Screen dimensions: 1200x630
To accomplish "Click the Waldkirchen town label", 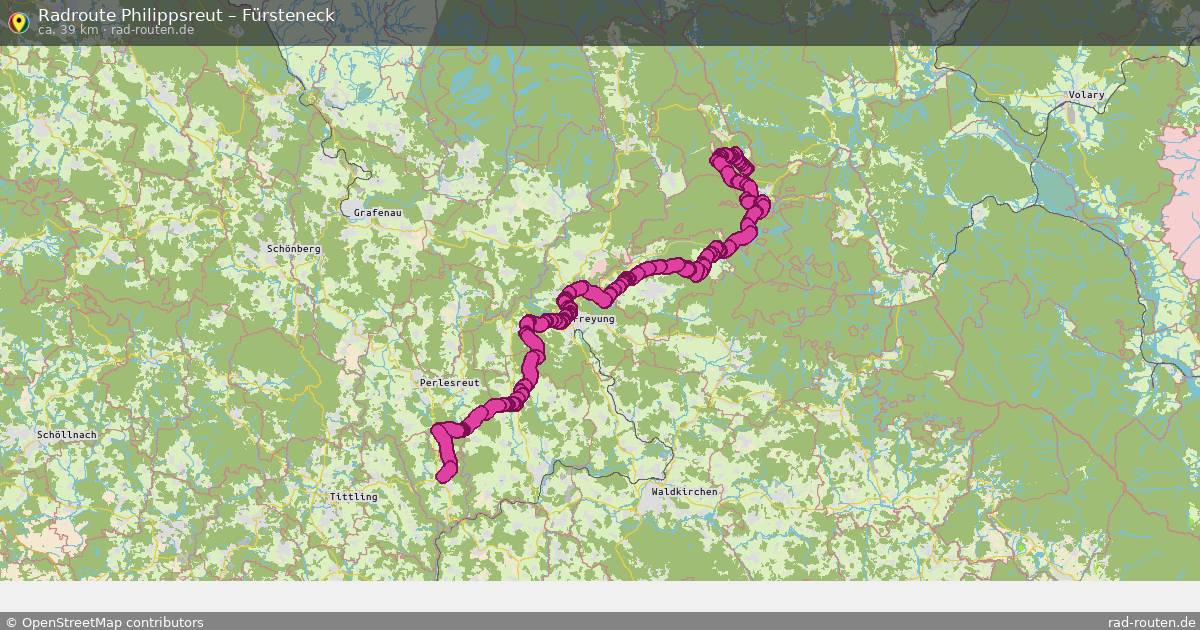I will tap(684, 492).
